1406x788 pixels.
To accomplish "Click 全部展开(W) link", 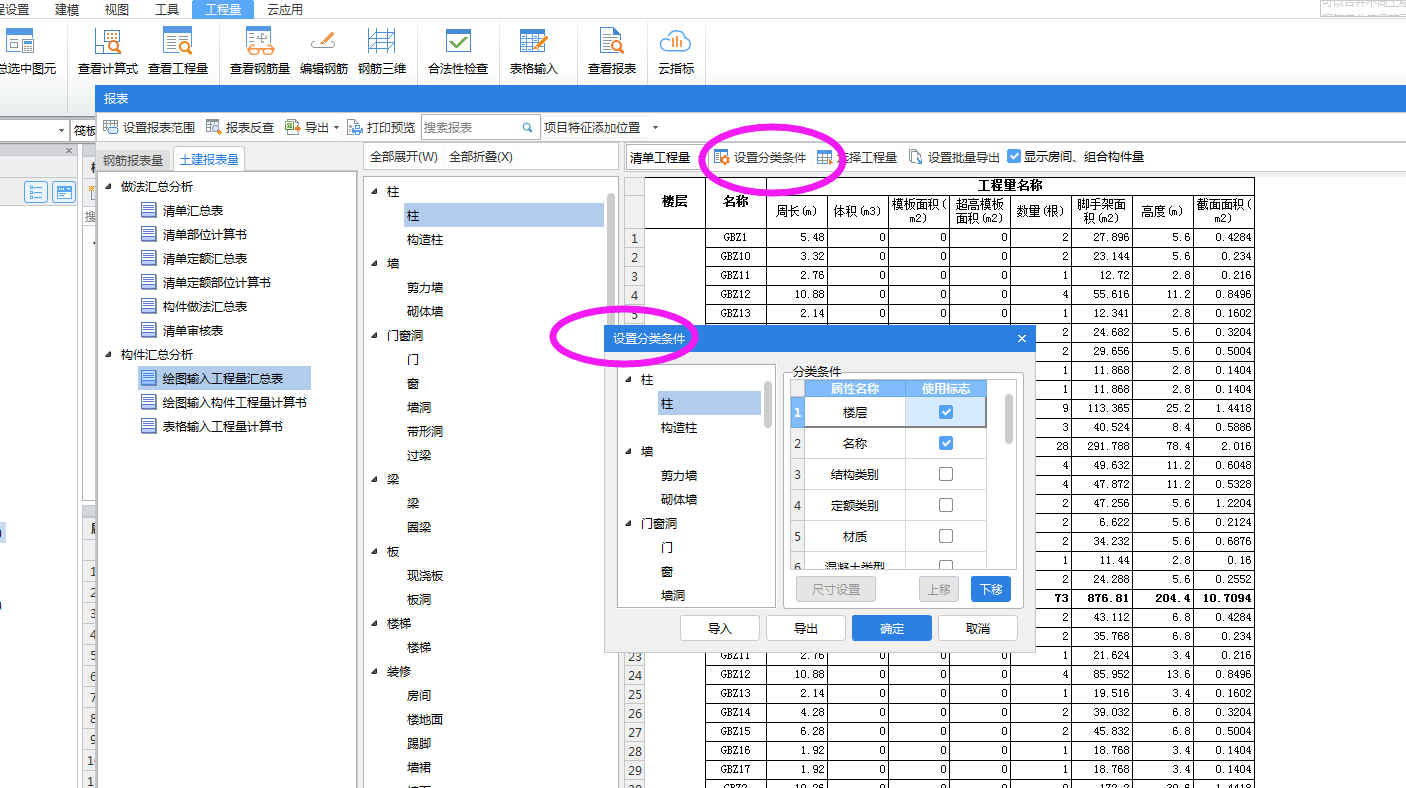I will [404, 157].
